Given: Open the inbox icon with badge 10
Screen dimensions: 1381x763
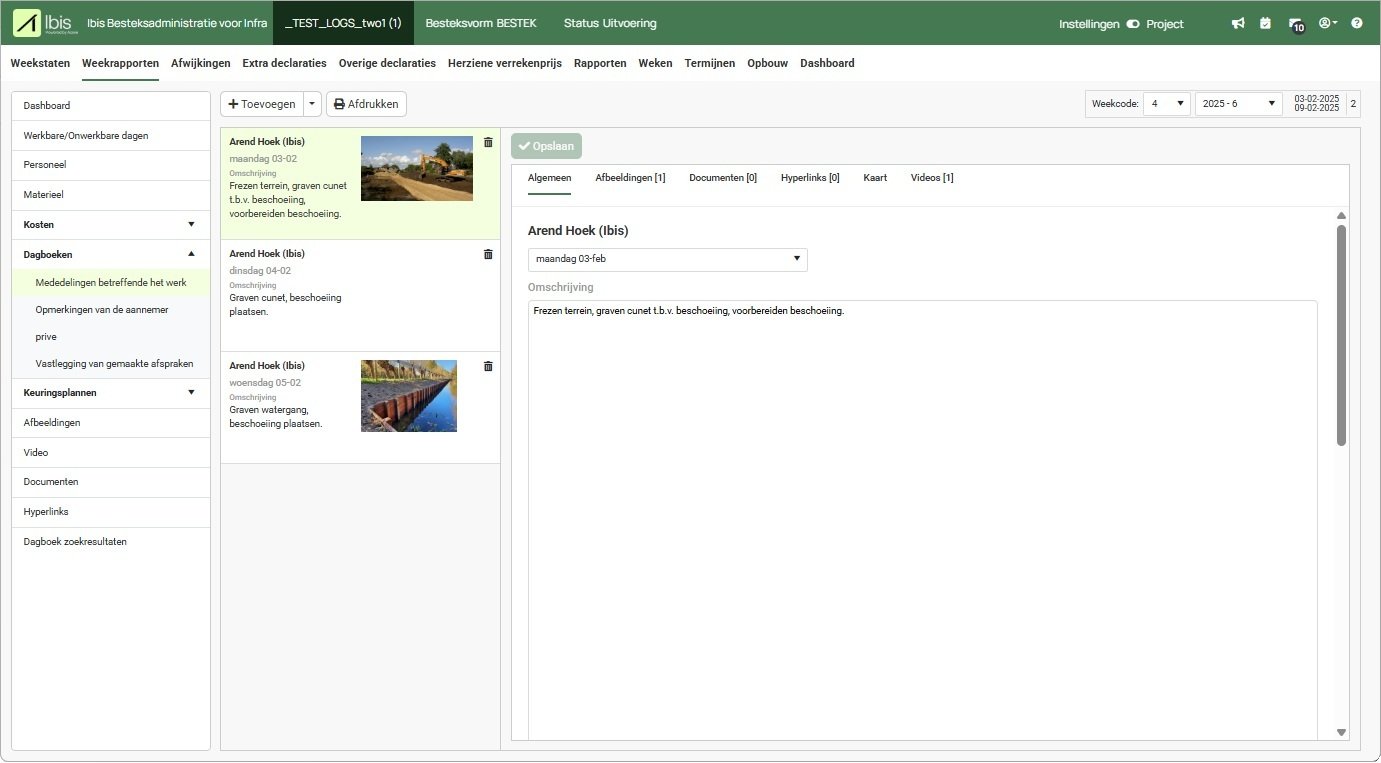Looking at the screenshot, I should coord(1296,24).
